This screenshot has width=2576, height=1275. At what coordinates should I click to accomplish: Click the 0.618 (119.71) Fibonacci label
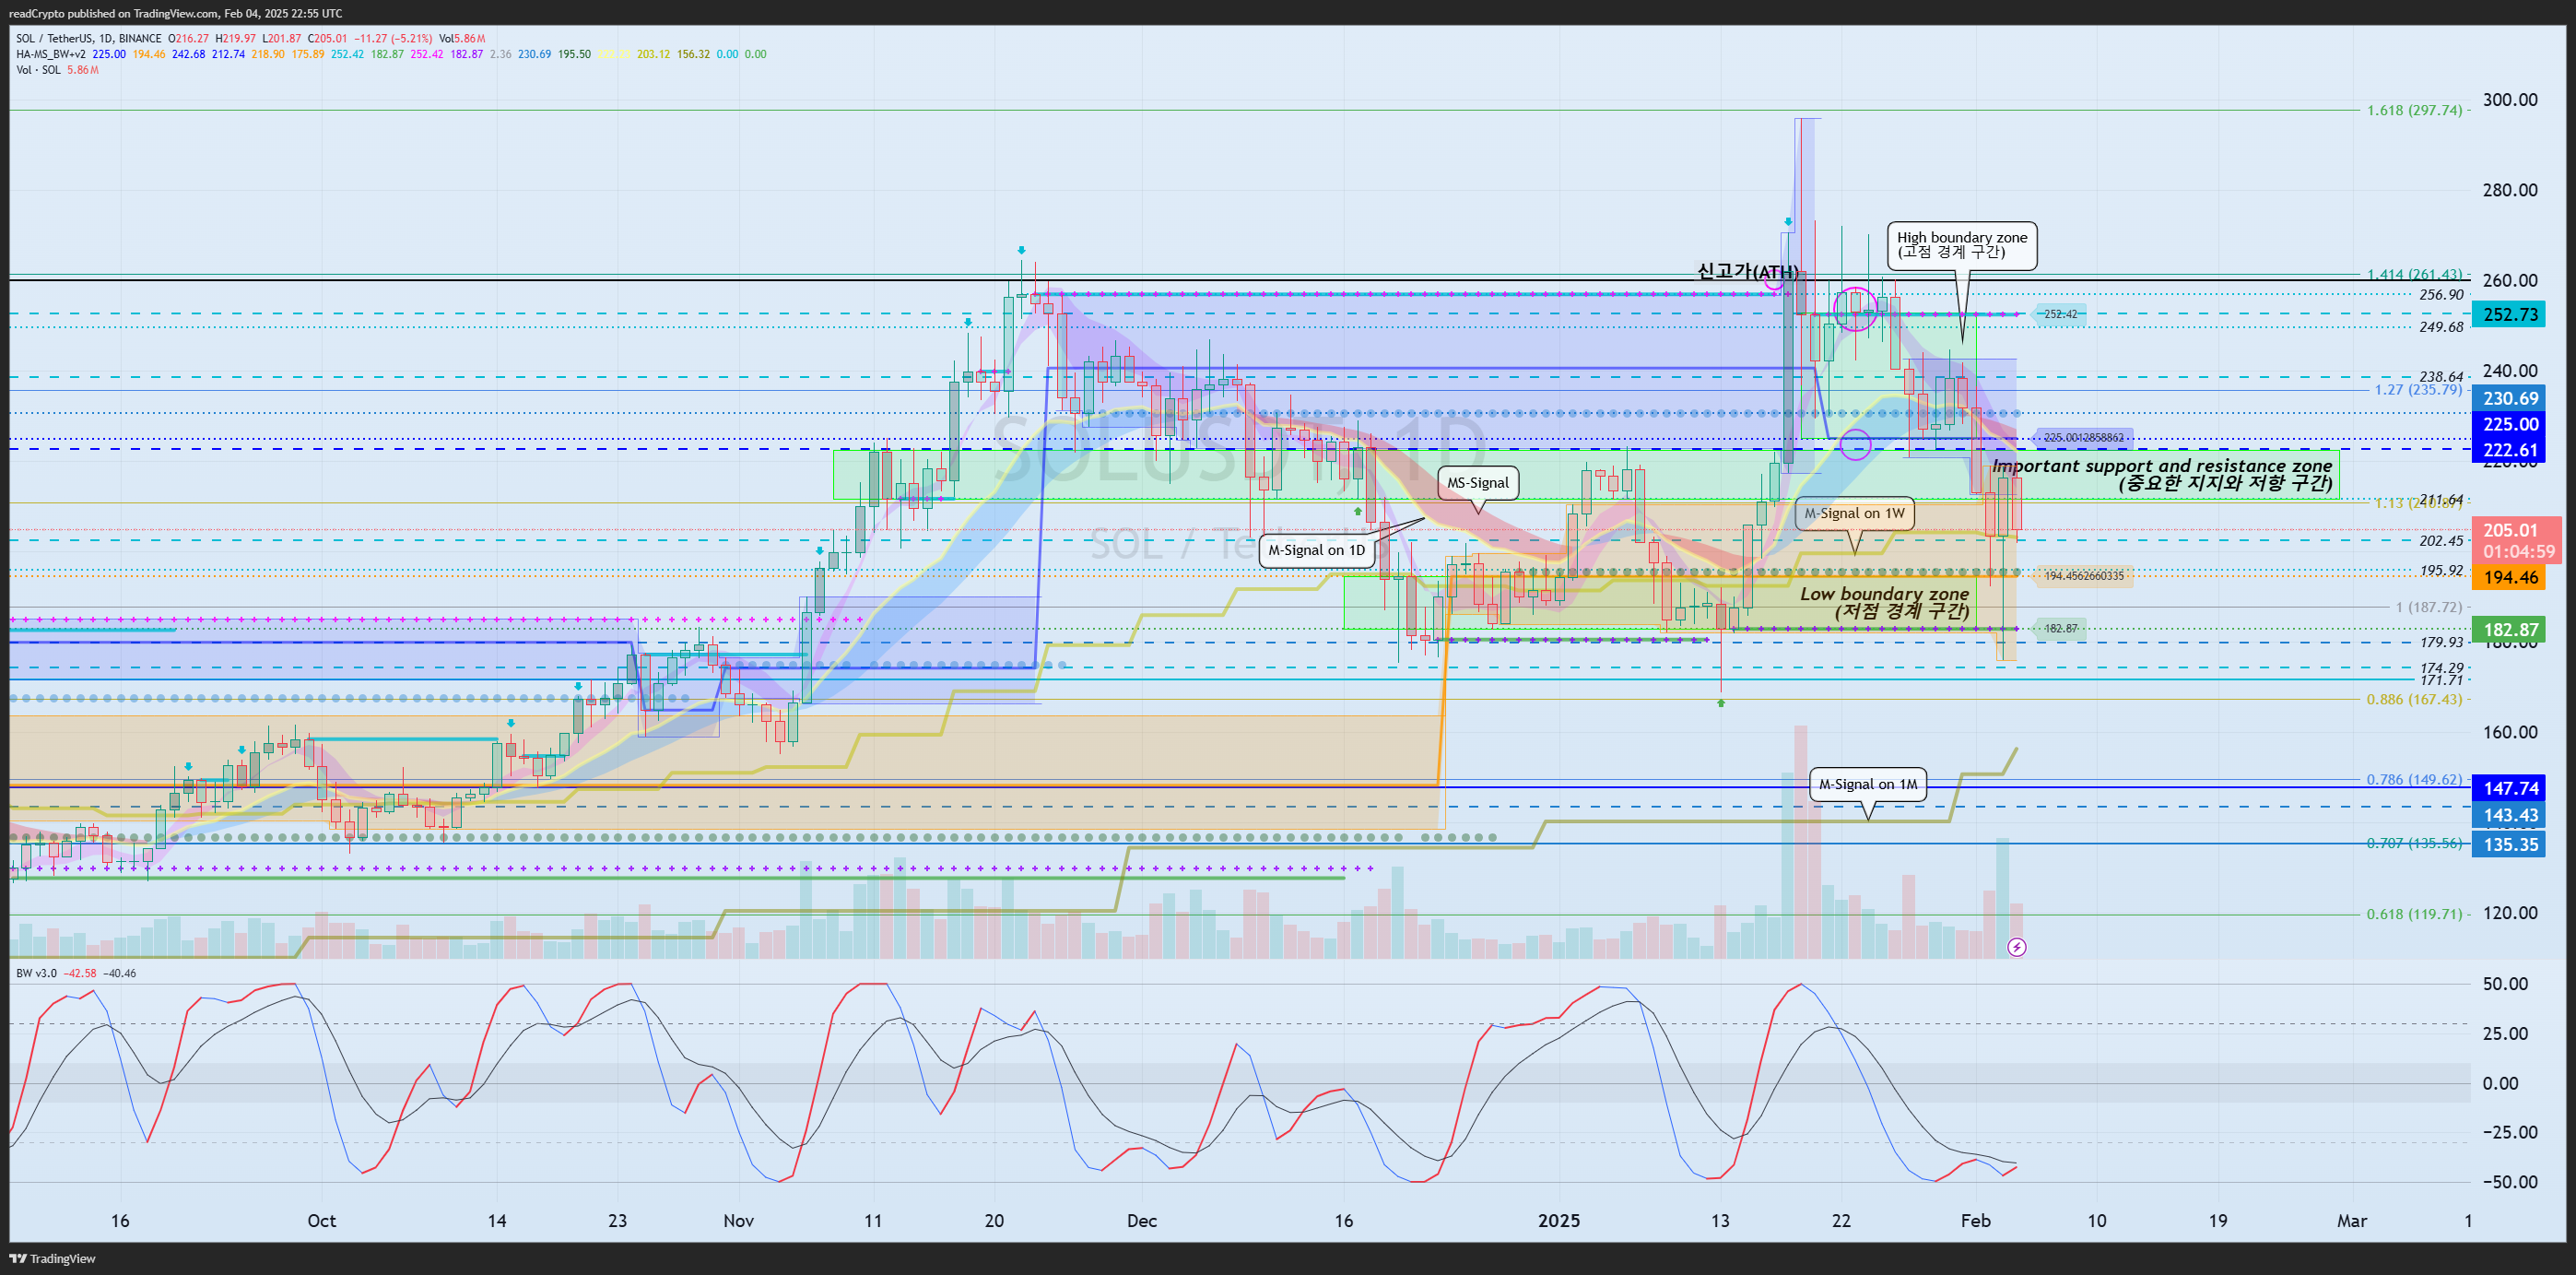point(2414,914)
